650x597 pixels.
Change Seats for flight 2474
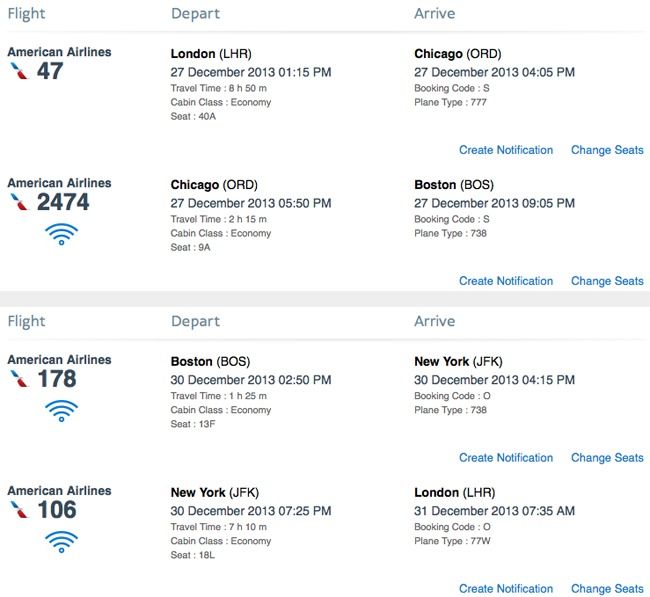pyautogui.click(x=607, y=281)
